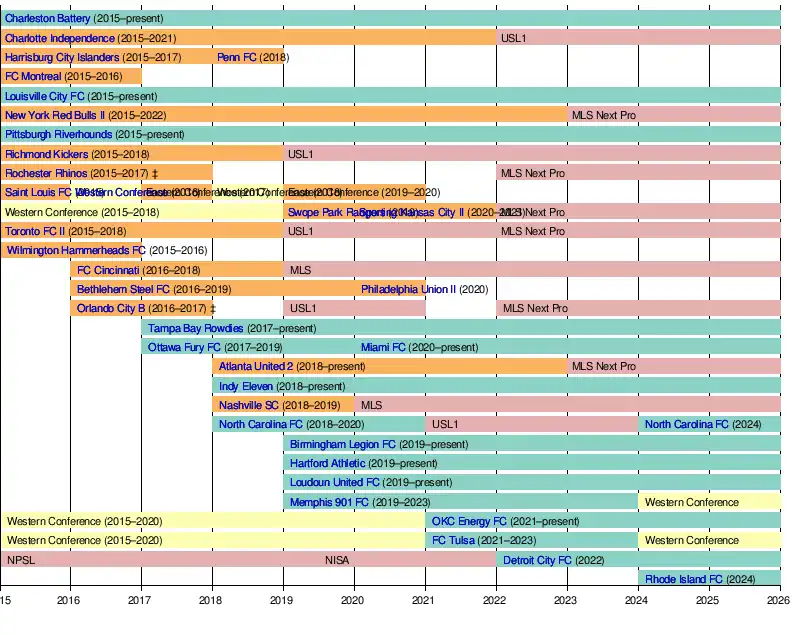This screenshot has height=635, width=800.
Task: Open the Hartford Athletic link
Action: click(327, 463)
